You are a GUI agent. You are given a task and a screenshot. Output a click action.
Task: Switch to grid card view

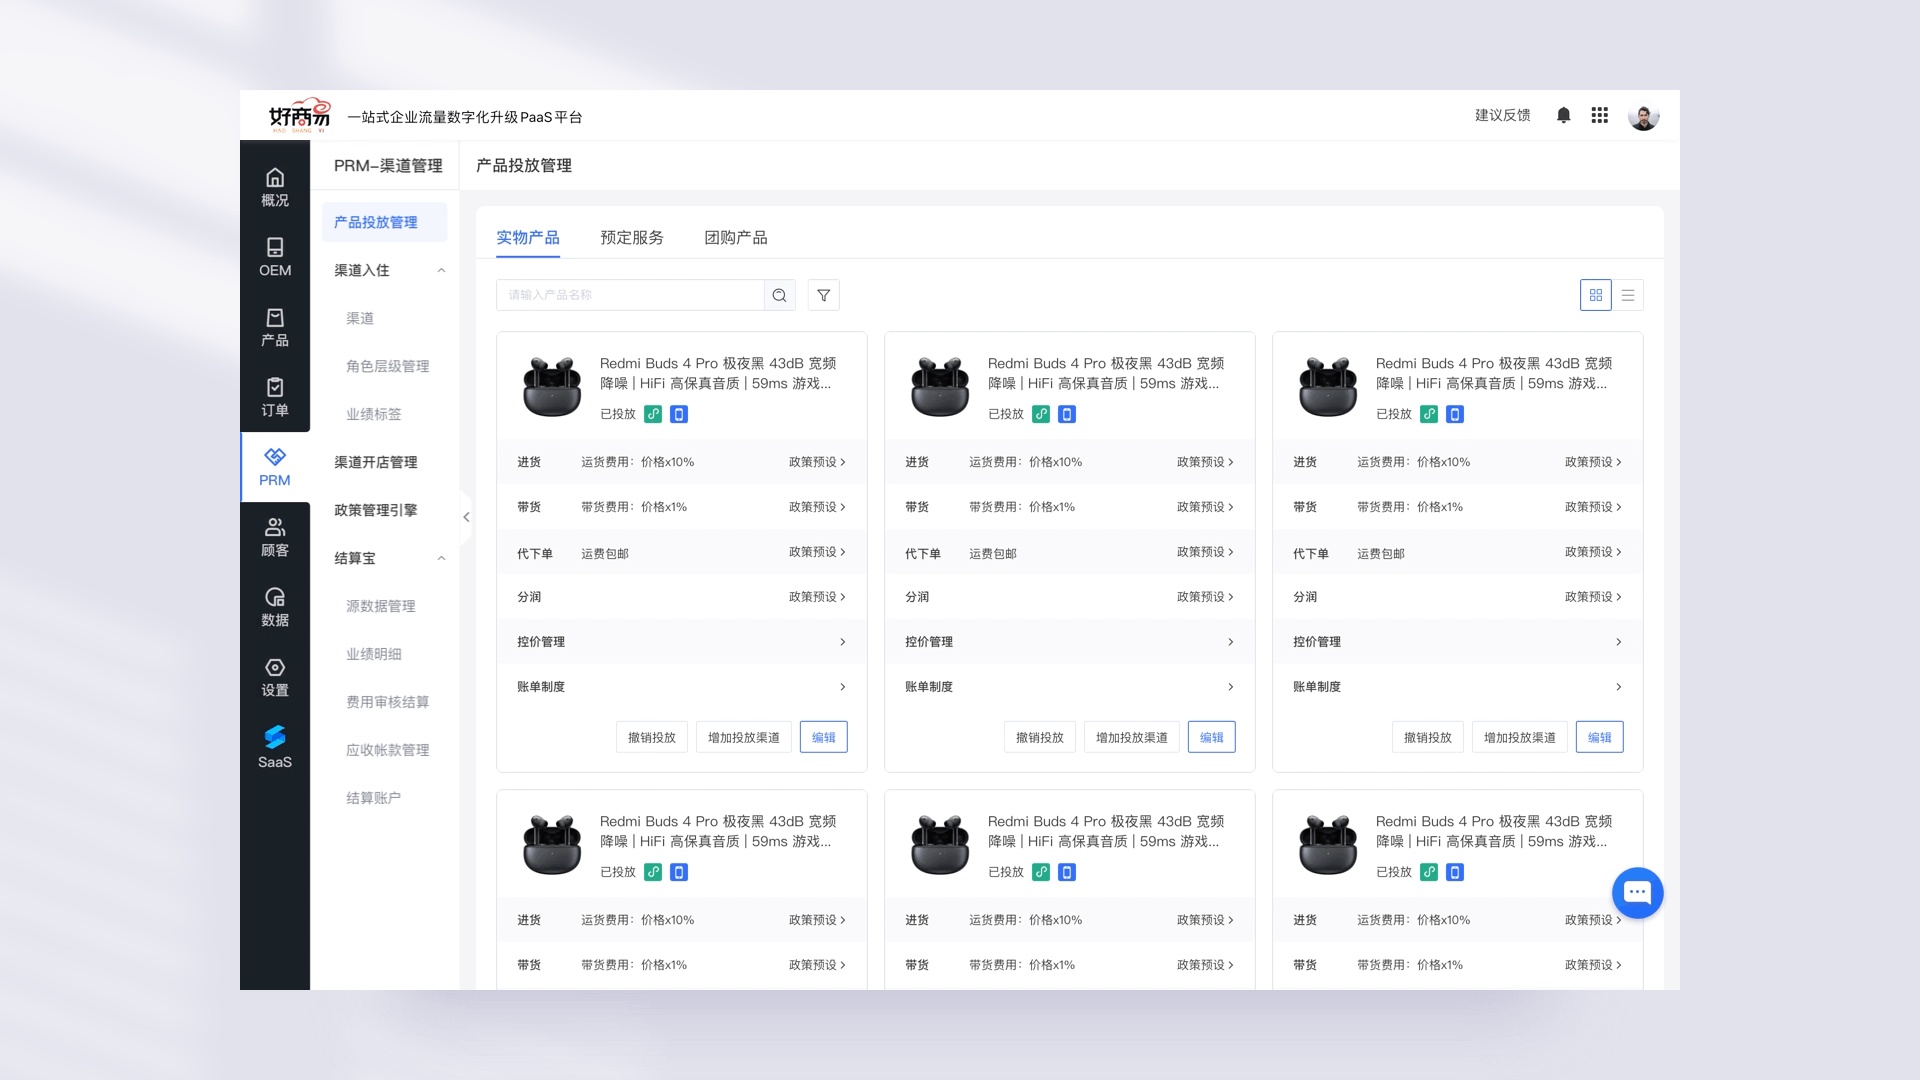click(1595, 295)
